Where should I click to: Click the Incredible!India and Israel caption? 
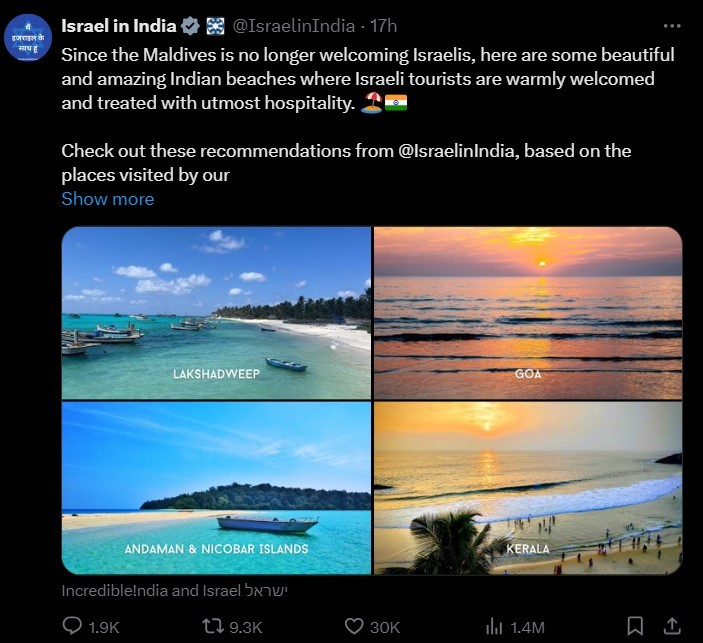[174, 590]
